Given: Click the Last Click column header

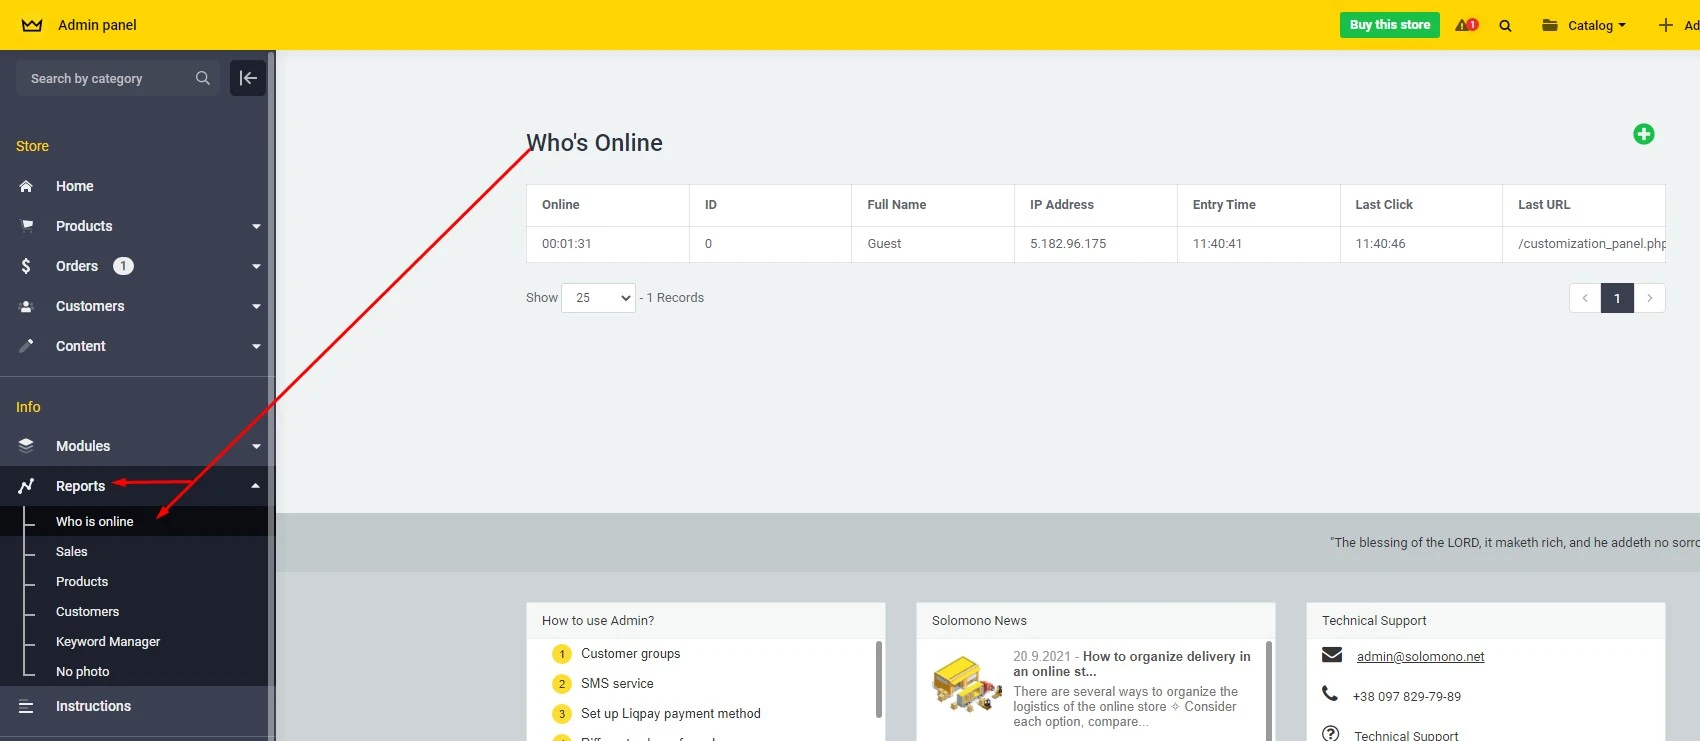Looking at the screenshot, I should [1384, 205].
